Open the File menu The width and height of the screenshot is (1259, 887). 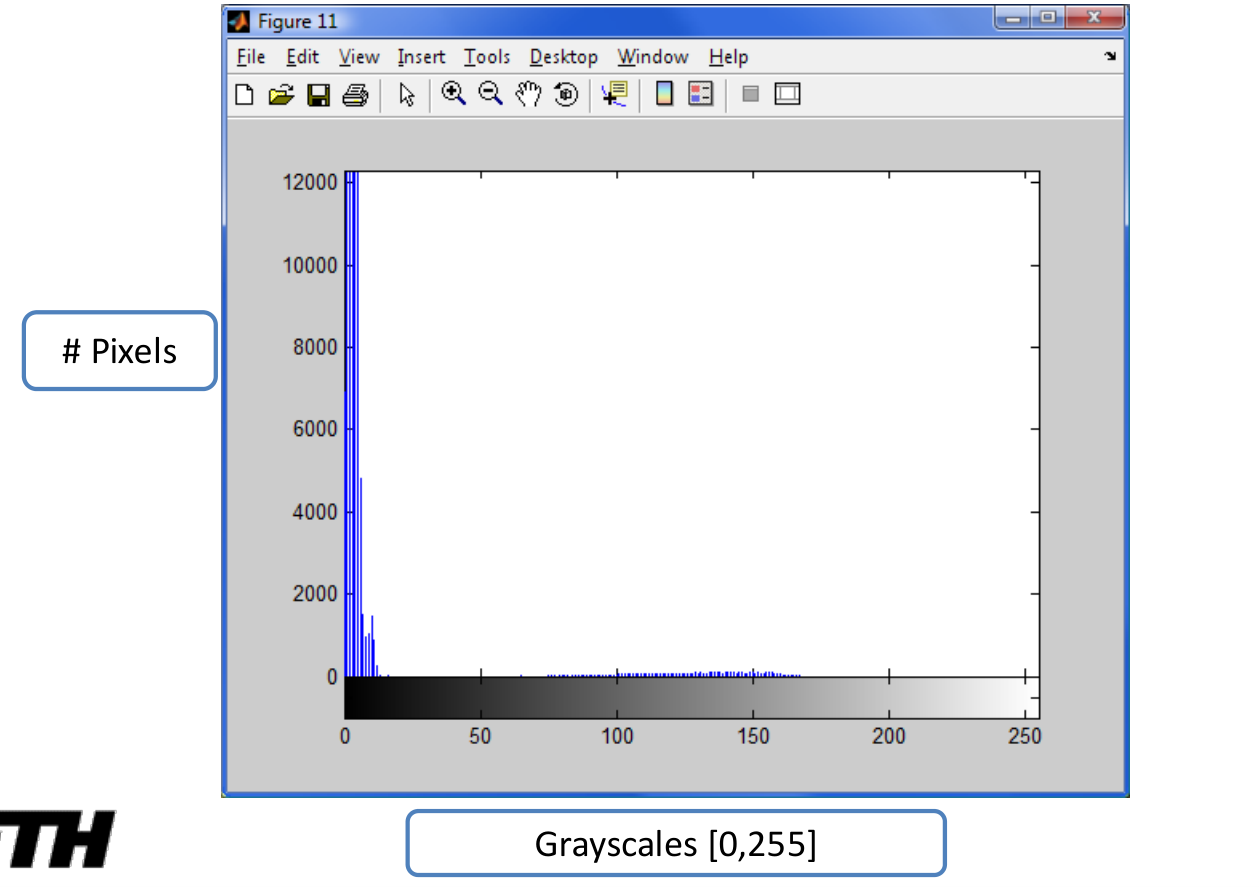click(x=251, y=57)
